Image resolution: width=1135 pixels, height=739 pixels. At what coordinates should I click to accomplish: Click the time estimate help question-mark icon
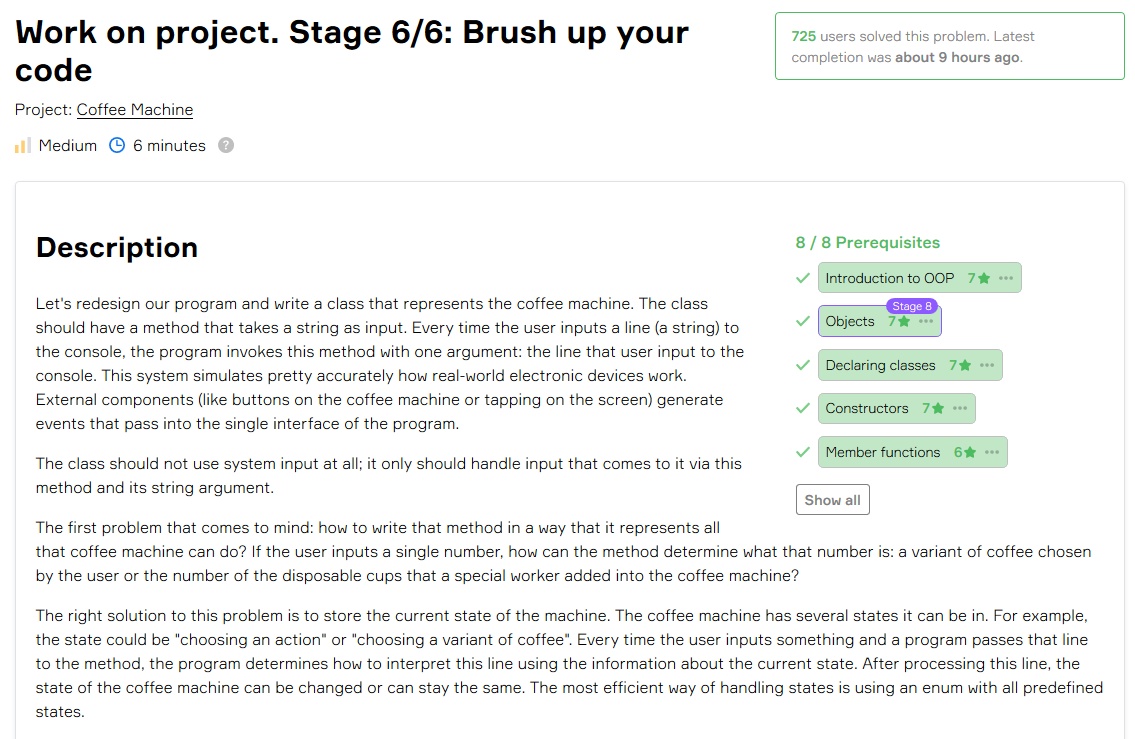(x=226, y=146)
